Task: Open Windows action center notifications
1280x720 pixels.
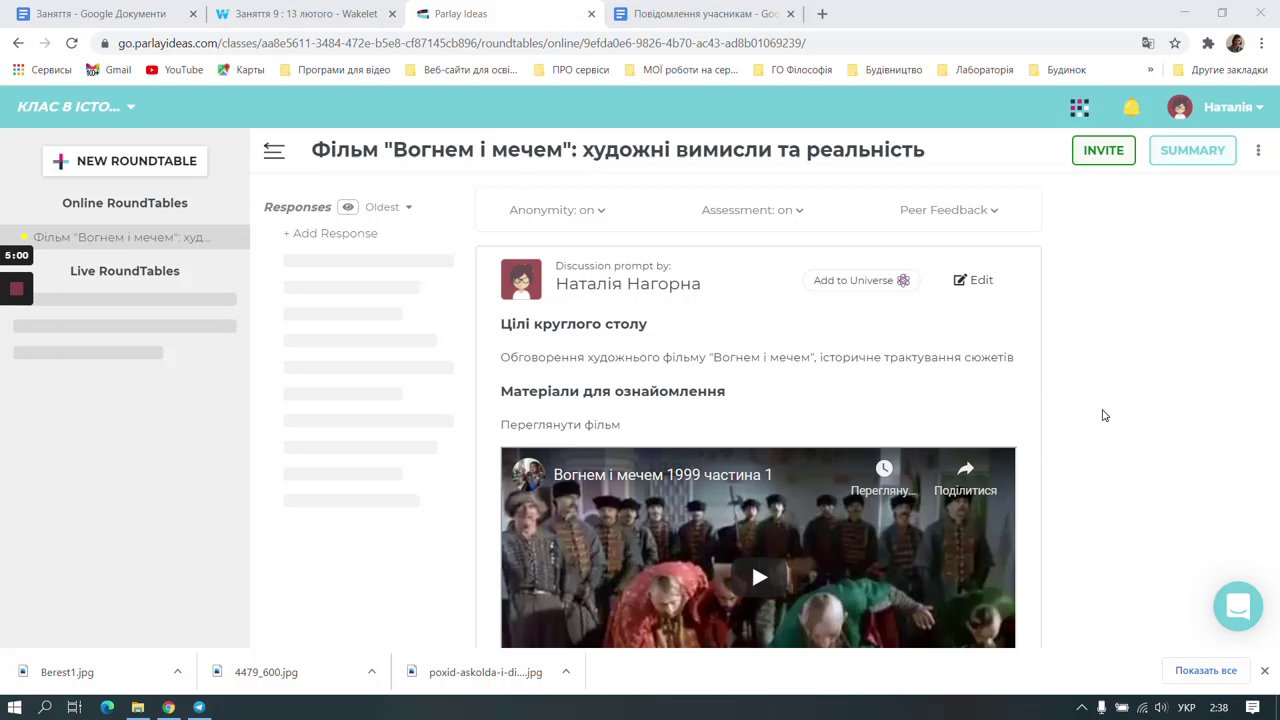Action: (x=1252, y=707)
